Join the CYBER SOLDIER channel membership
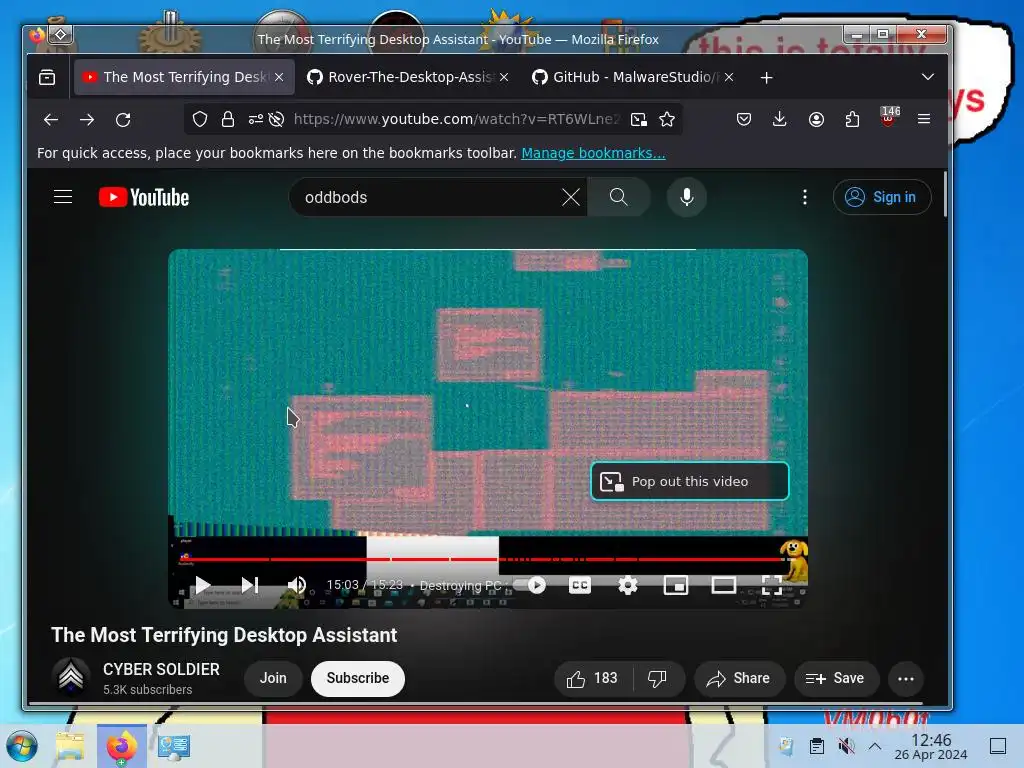The height and width of the screenshot is (768, 1024). pyautogui.click(x=273, y=679)
